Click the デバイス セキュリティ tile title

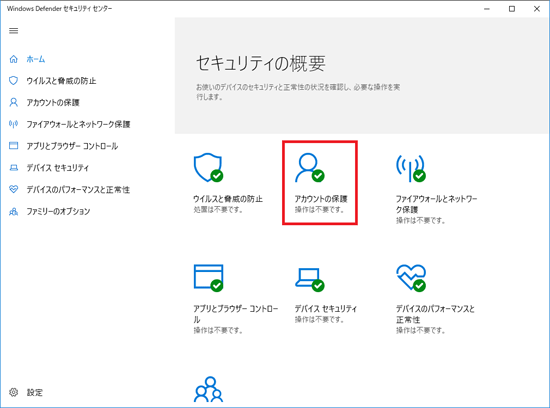tap(326, 309)
